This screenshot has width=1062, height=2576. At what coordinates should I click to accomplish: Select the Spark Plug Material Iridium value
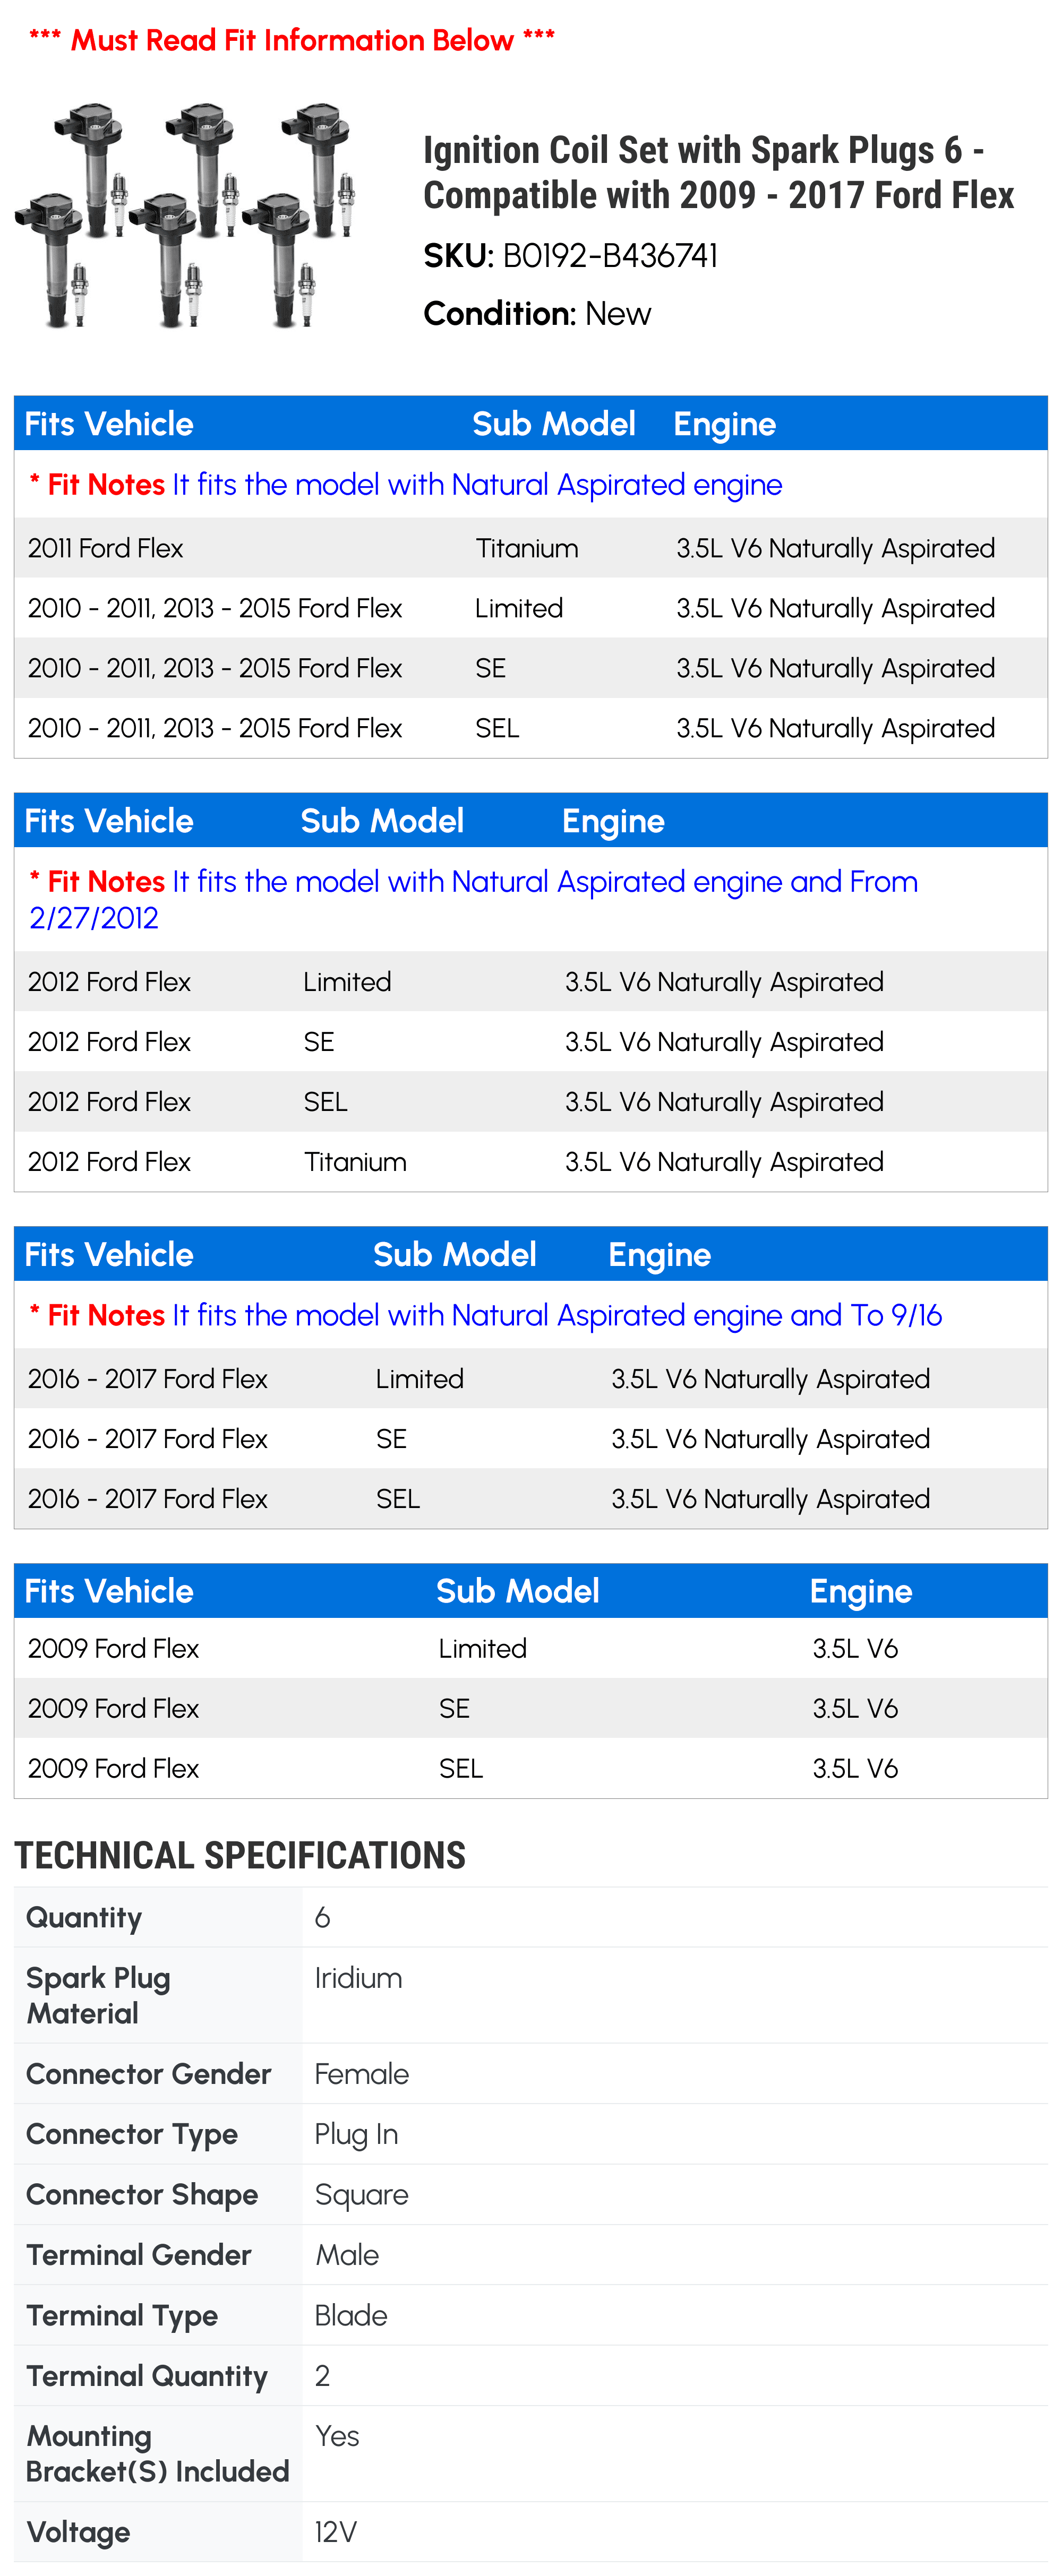pyautogui.click(x=358, y=1978)
